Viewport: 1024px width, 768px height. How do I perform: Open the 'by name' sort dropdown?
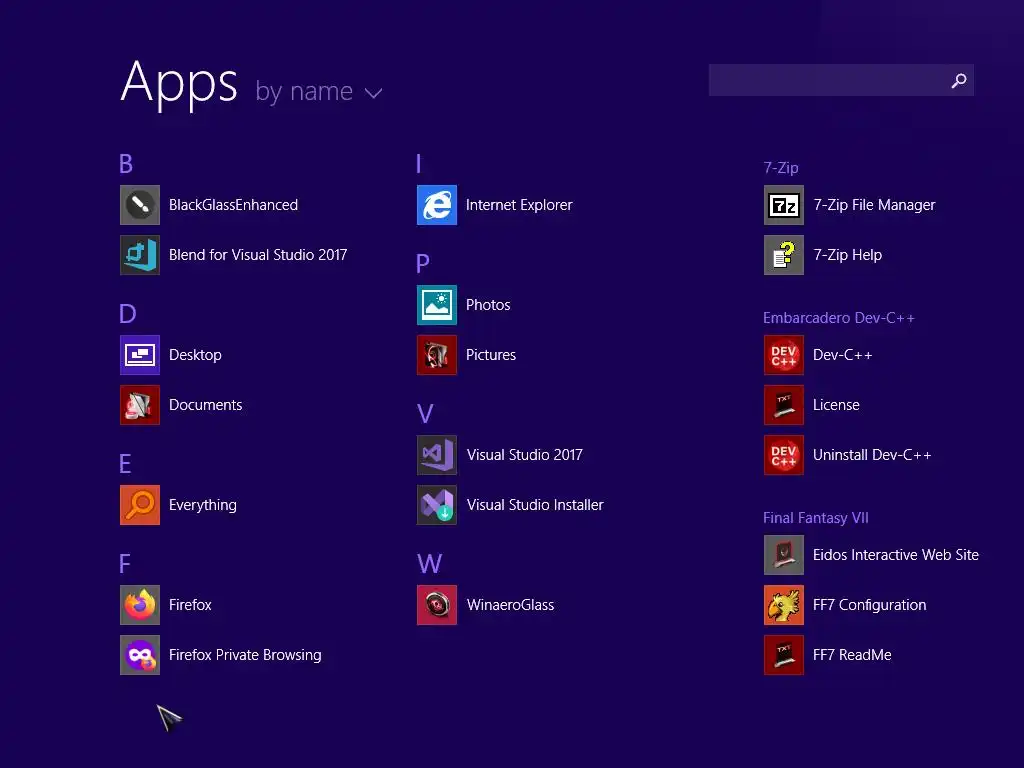pos(319,92)
